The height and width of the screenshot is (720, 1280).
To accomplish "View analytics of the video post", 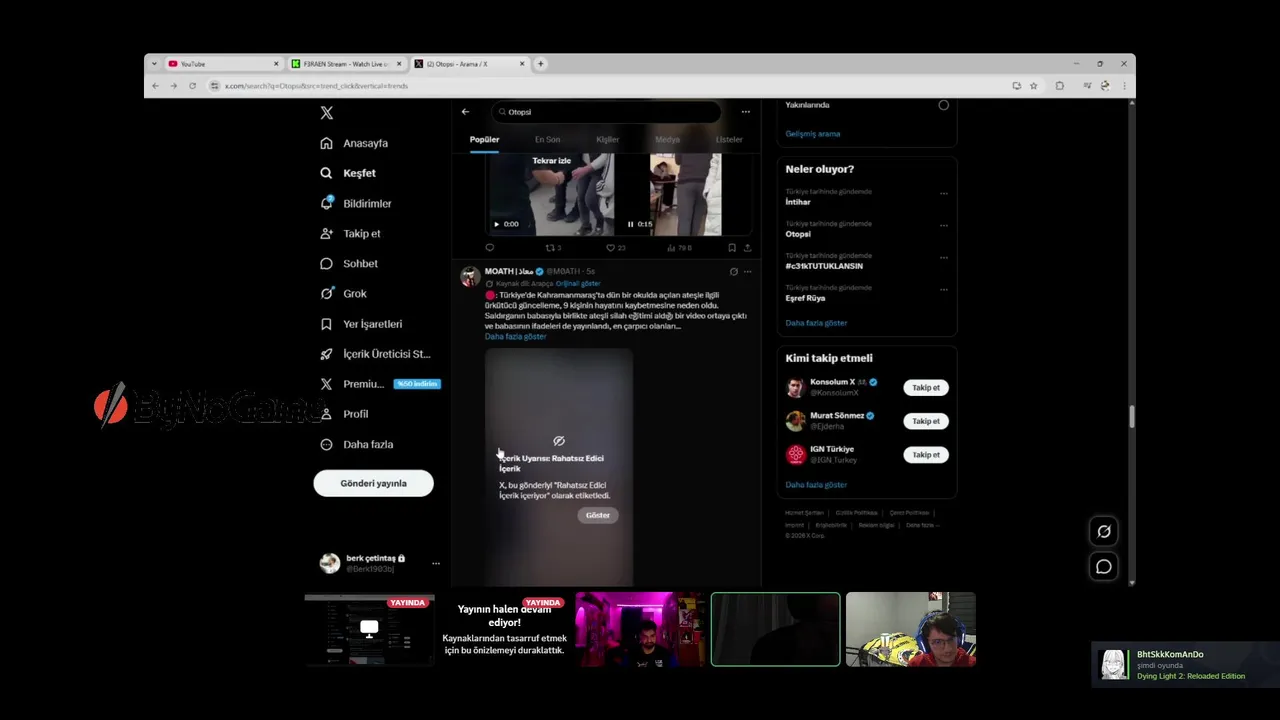I will click(679, 248).
